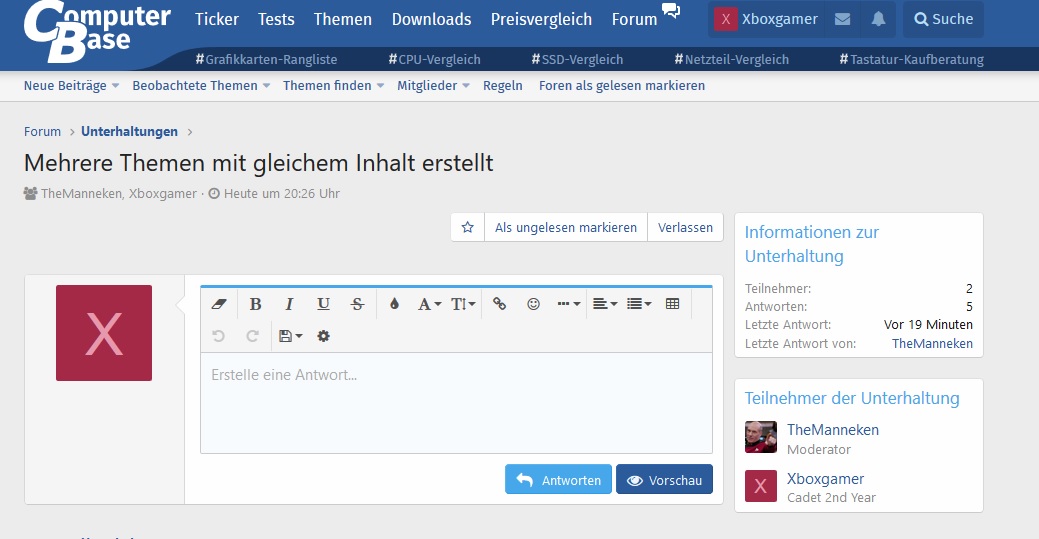This screenshot has height=539, width=1039.
Task: Open #Netzteil-Vergleich link
Action: pos(732,59)
